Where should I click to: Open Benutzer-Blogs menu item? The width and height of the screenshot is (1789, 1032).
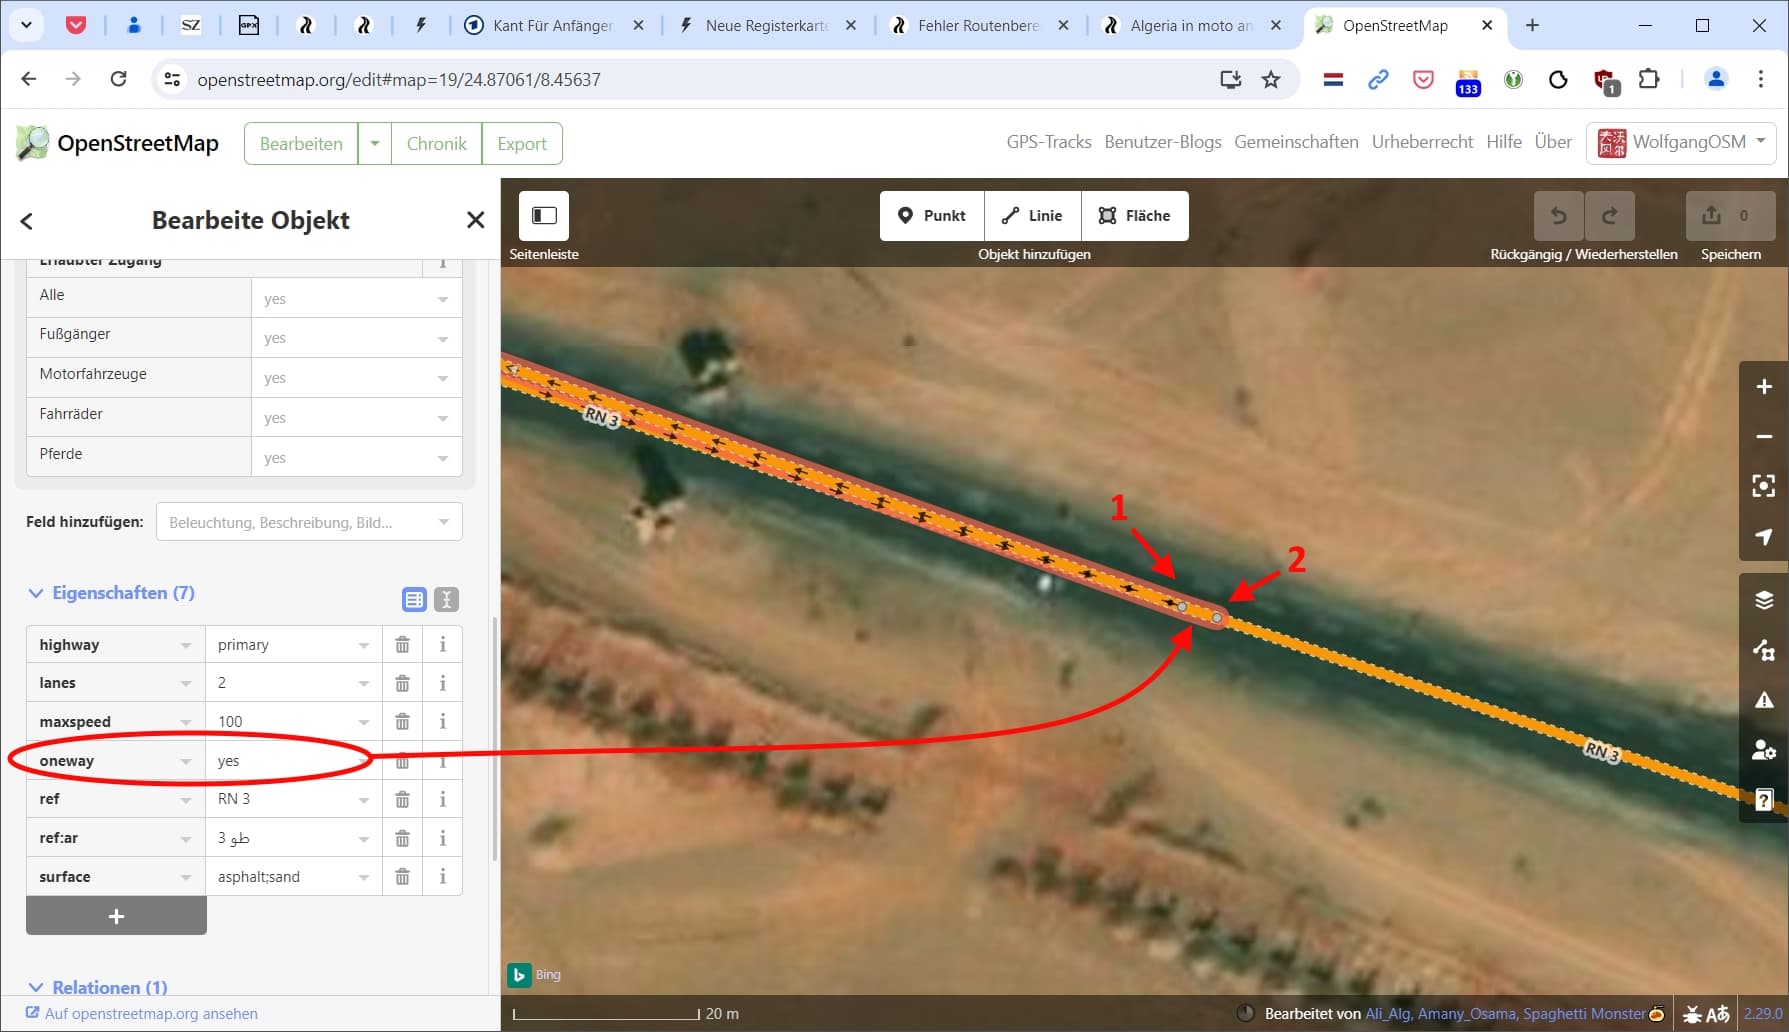(x=1163, y=142)
